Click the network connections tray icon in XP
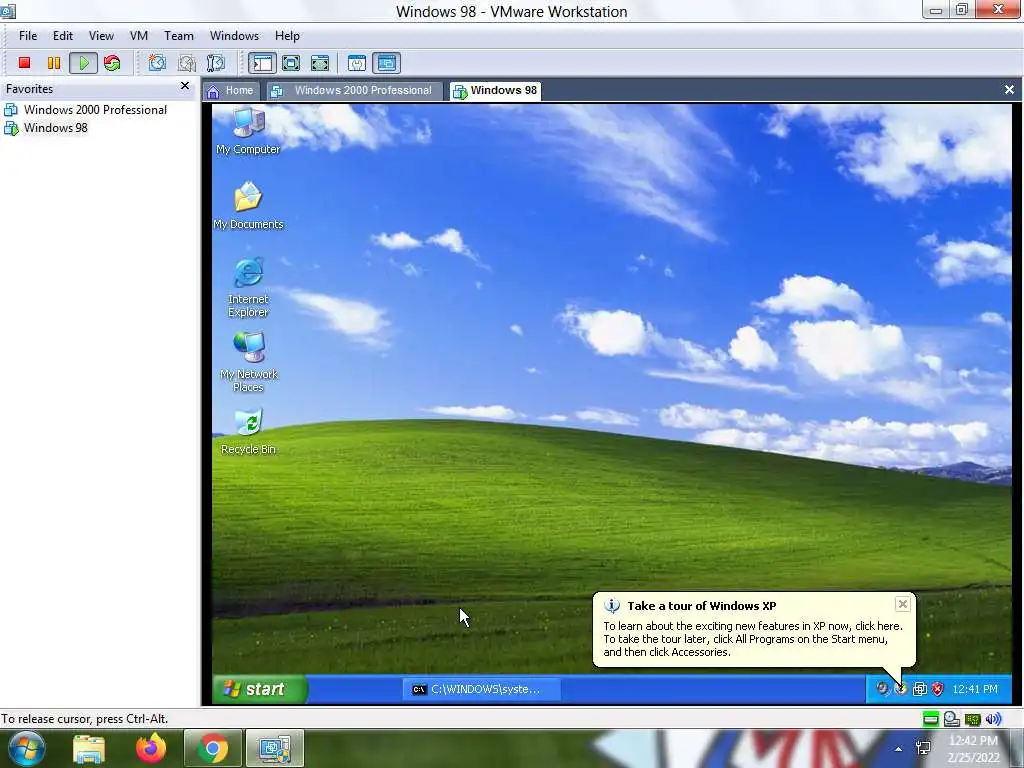 [920, 689]
